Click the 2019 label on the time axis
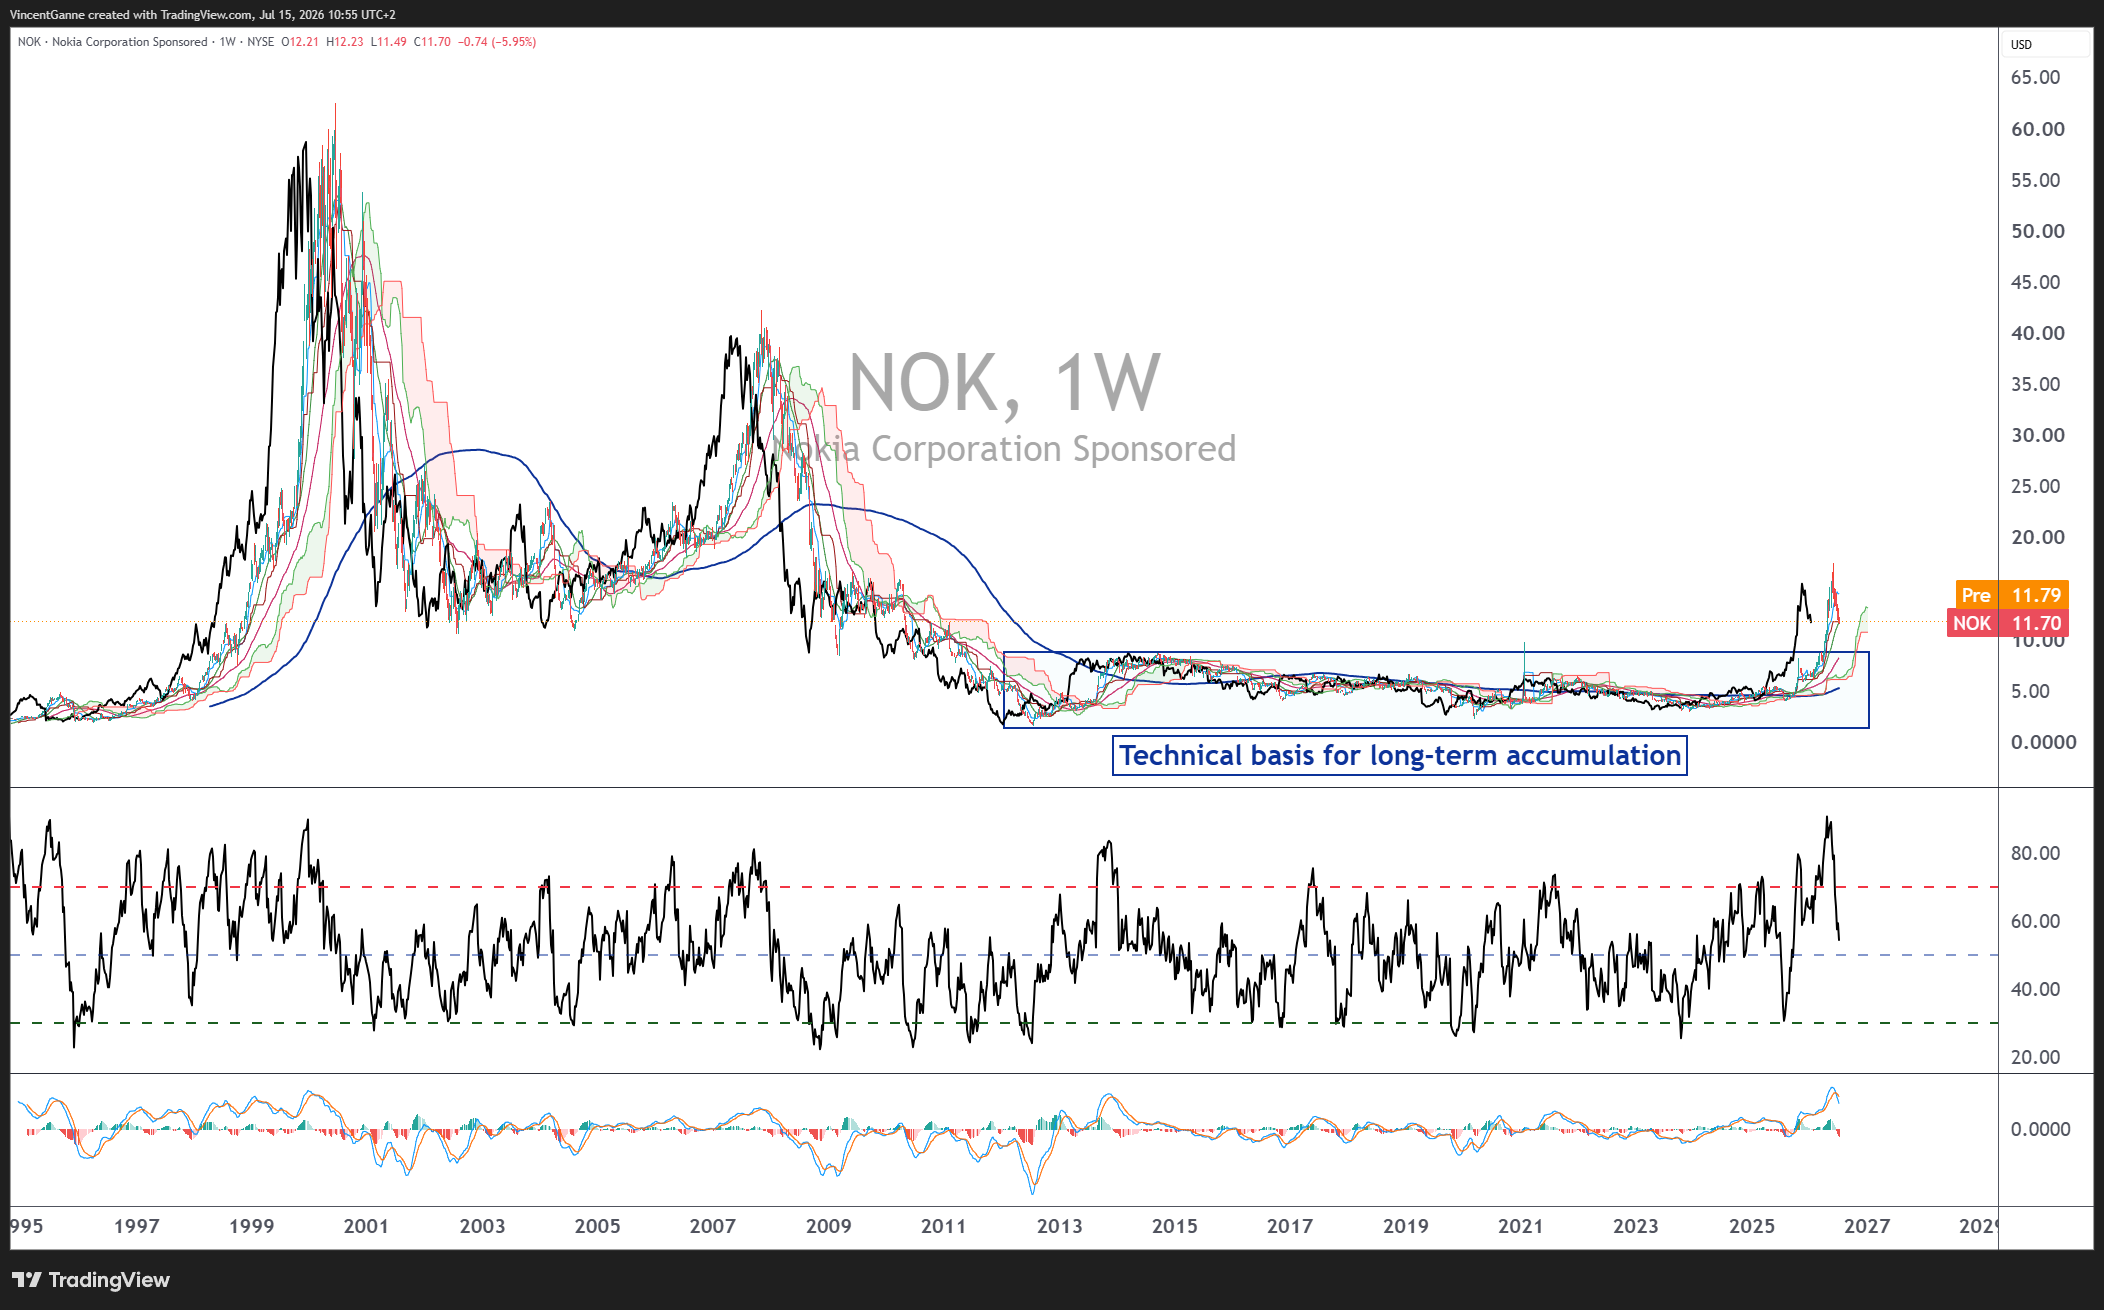The width and height of the screenshot is (2104, 1310). [x=1406, y=1226]
